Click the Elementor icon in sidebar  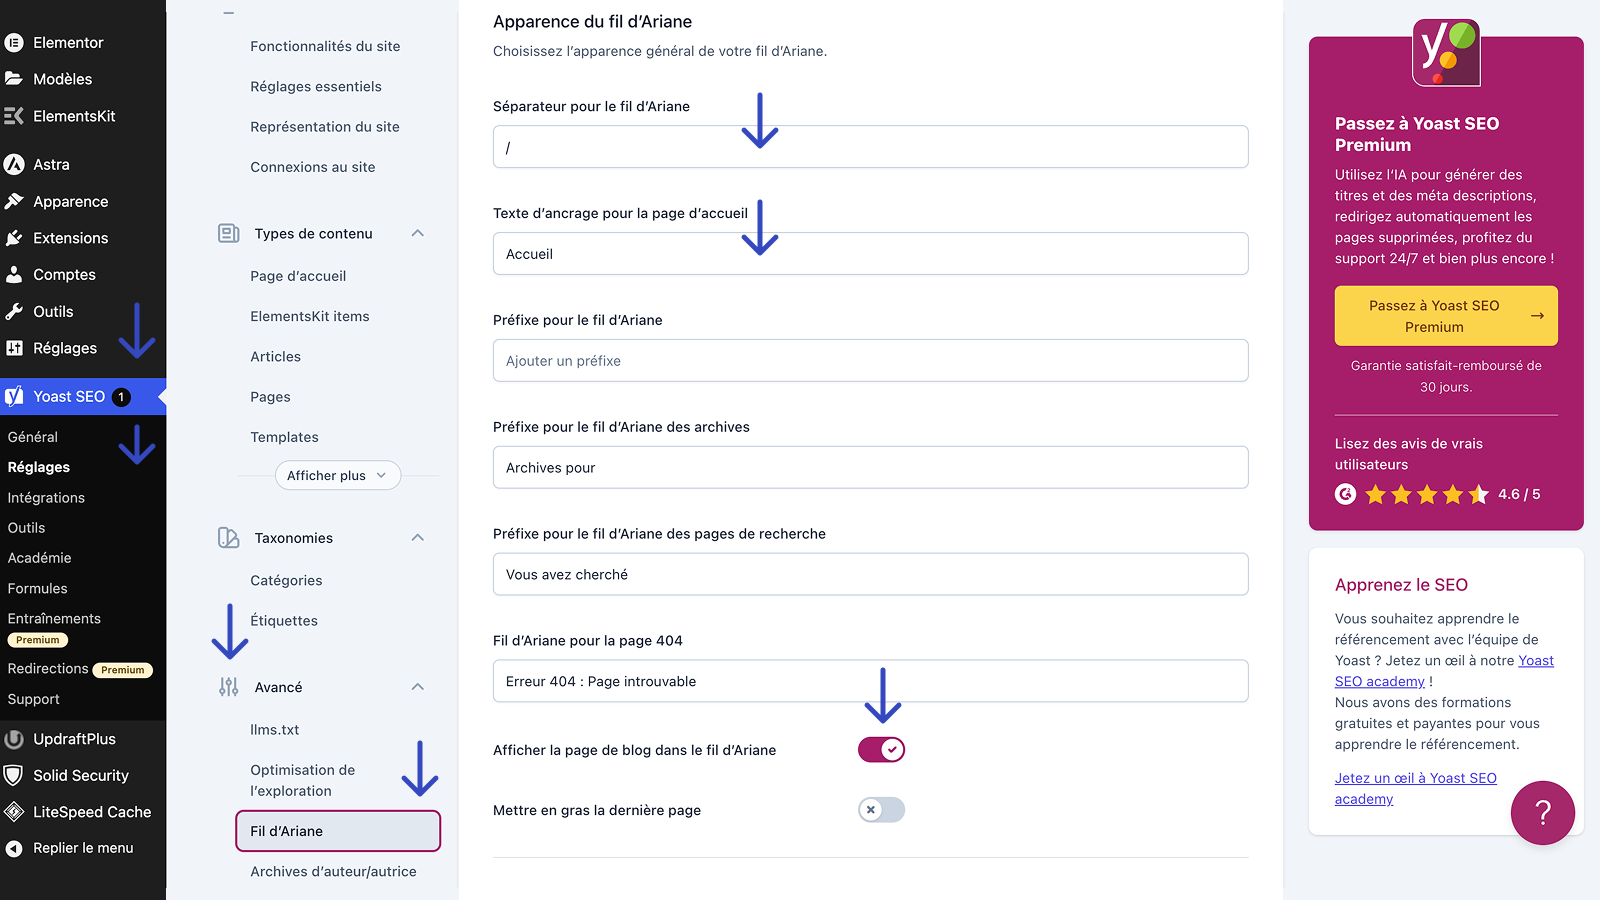tap(14, 43)
